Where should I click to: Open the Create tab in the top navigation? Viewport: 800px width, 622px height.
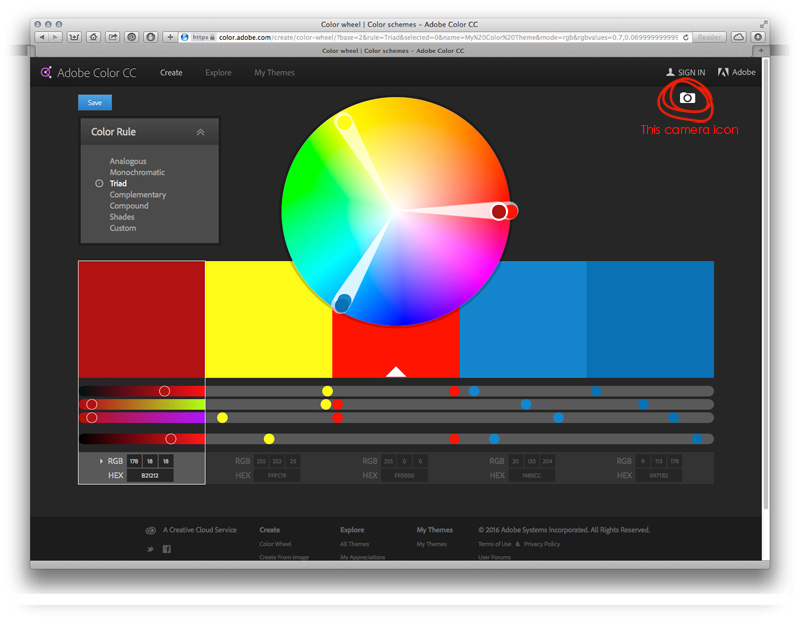pyautogui.click(x=171, y=72)
